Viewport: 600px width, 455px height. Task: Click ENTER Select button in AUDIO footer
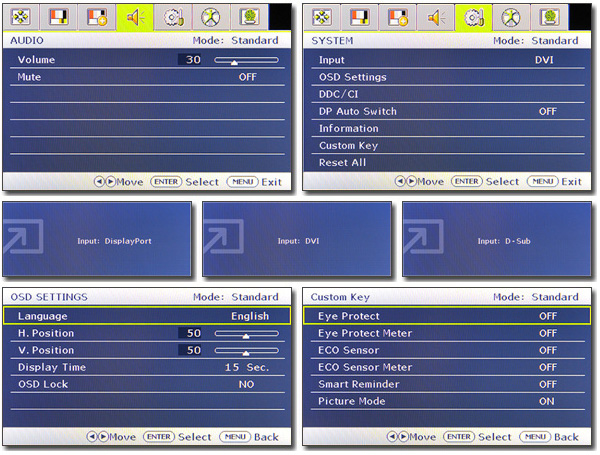185,182
